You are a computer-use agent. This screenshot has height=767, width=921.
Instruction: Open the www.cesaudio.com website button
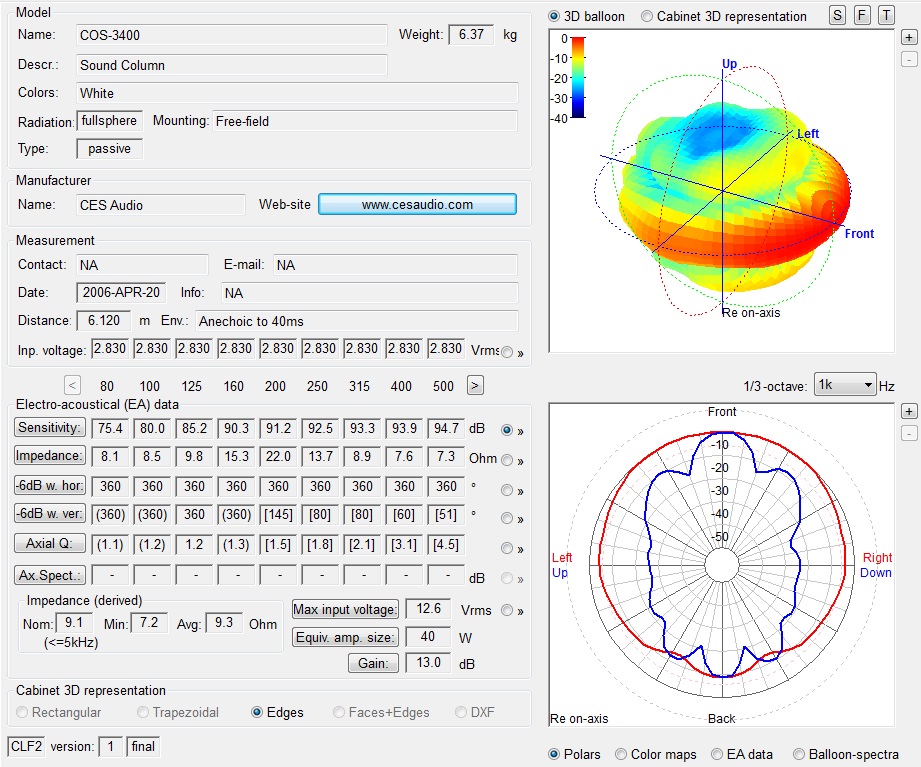417,205
